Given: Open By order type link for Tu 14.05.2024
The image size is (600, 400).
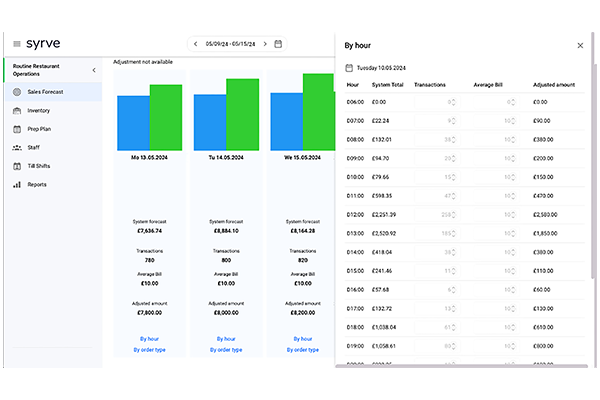Looking at the screenshot, I should (226, 350).
